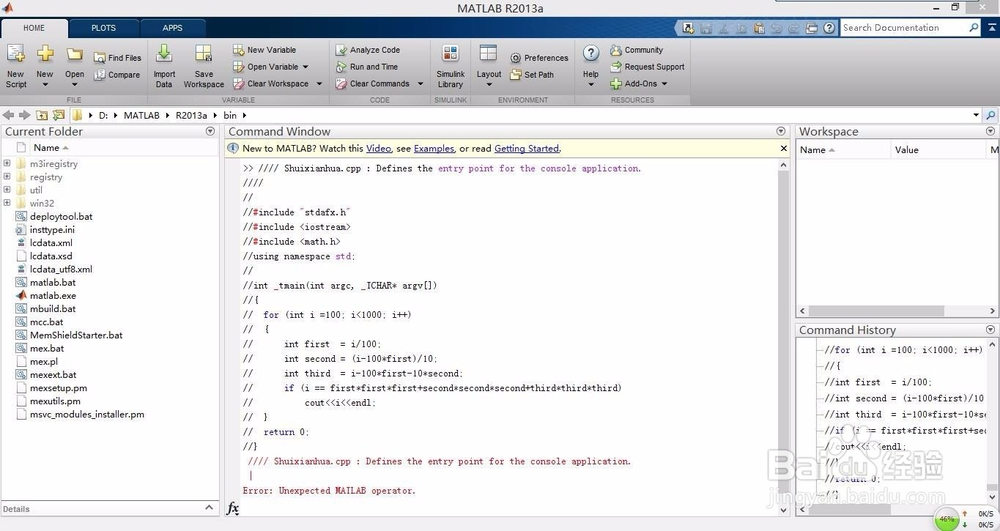Expand Clear Workspace dropdown

click(x=319, y=84)
